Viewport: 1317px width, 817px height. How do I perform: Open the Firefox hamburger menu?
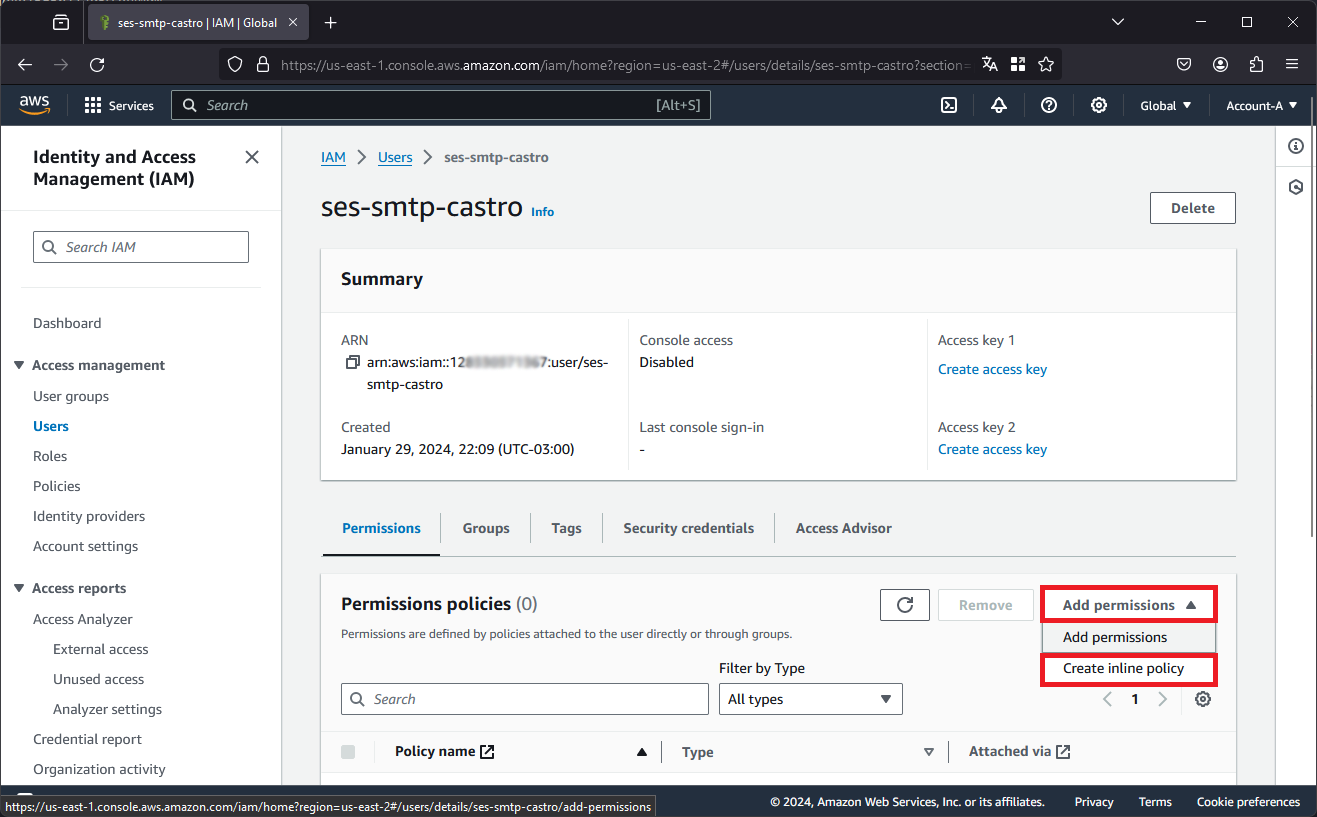(1292, 64)
